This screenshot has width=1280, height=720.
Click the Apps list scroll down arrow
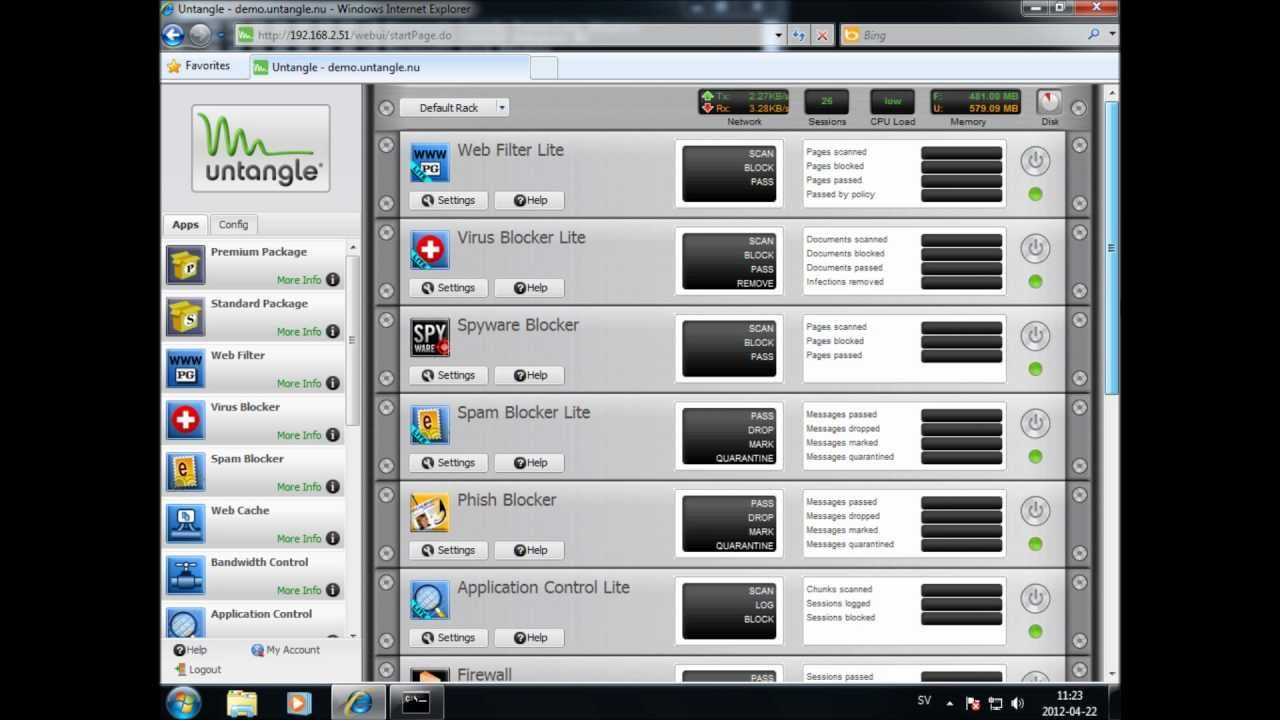point(352,635)
